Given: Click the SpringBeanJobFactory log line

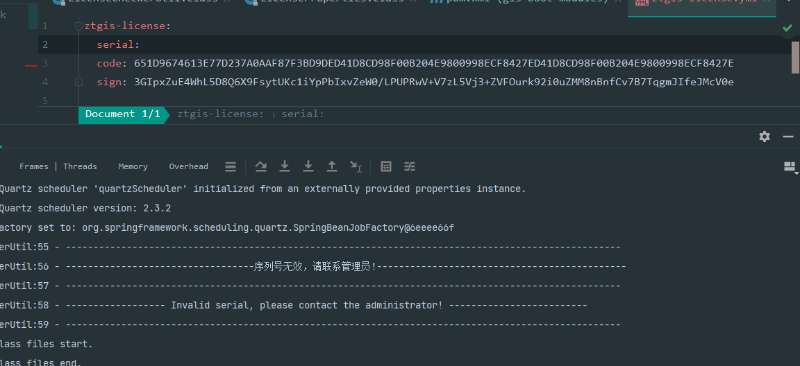Looking at the screenshot, I should click(x=227, y=228).
